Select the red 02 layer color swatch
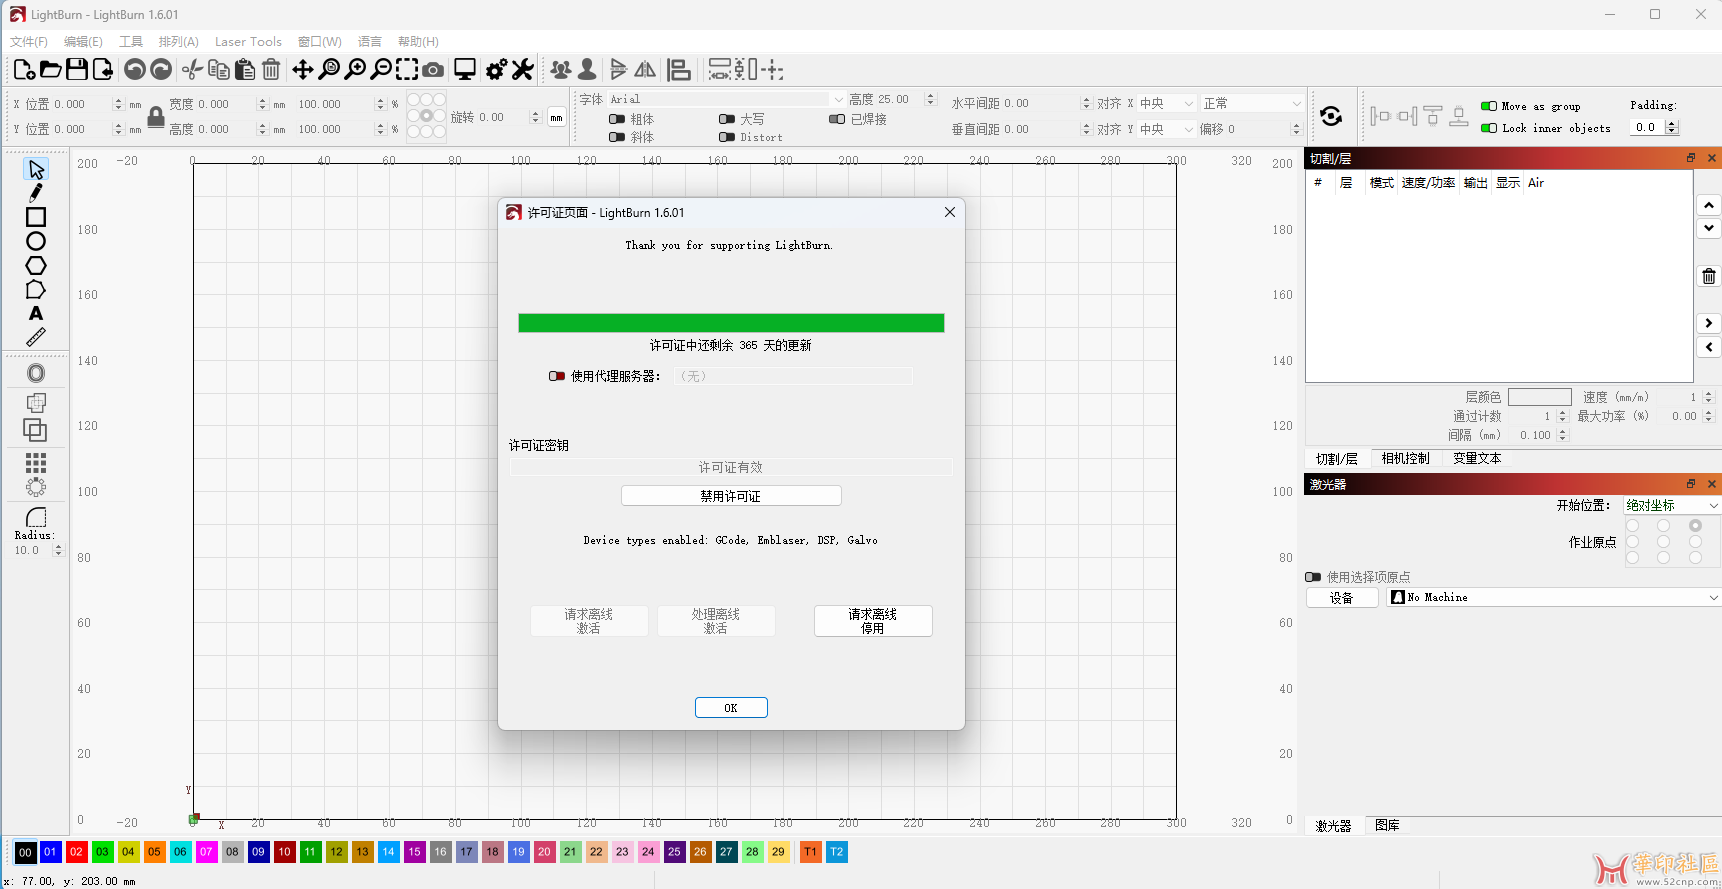1722x889 pixels. pos(76,852)
